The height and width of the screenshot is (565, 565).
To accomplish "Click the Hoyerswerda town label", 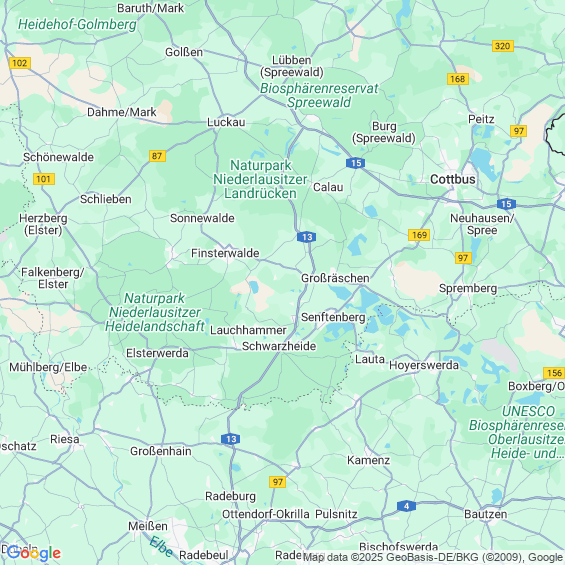I will coord(424,365).
